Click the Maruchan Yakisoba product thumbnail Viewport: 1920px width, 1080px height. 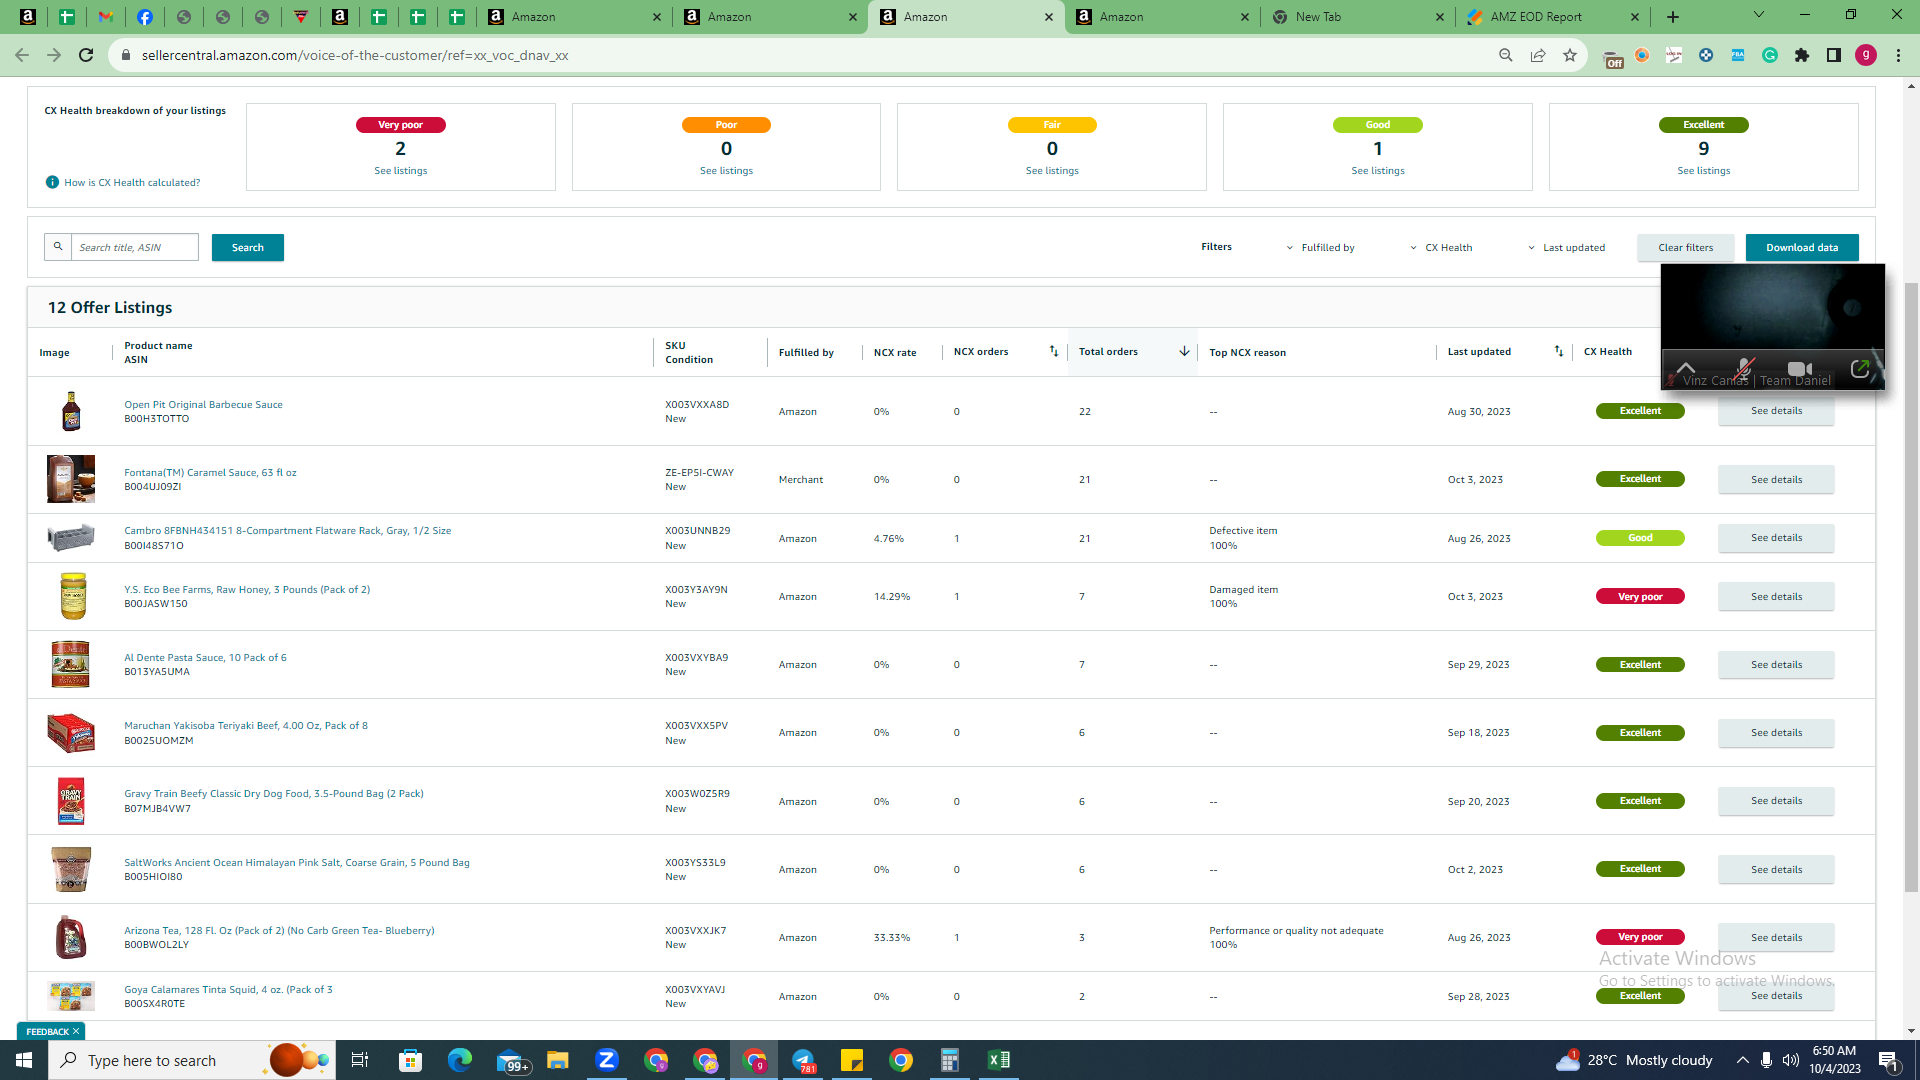coord(71,733)
